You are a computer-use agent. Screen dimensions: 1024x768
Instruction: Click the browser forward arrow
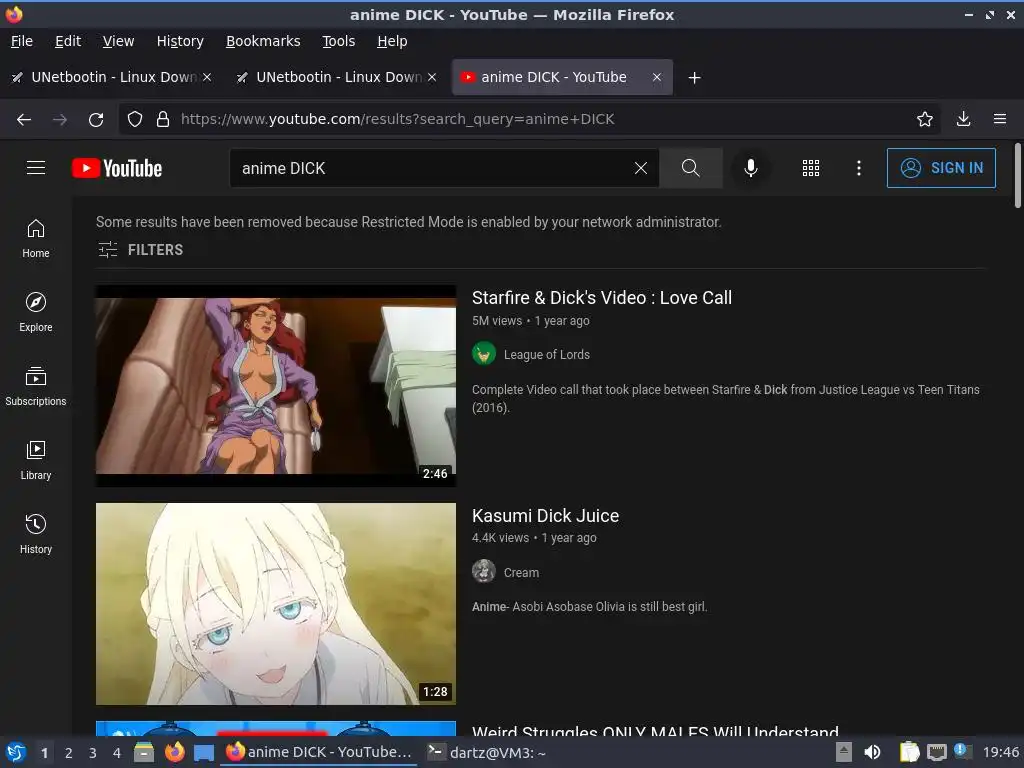tap(60, 120)
